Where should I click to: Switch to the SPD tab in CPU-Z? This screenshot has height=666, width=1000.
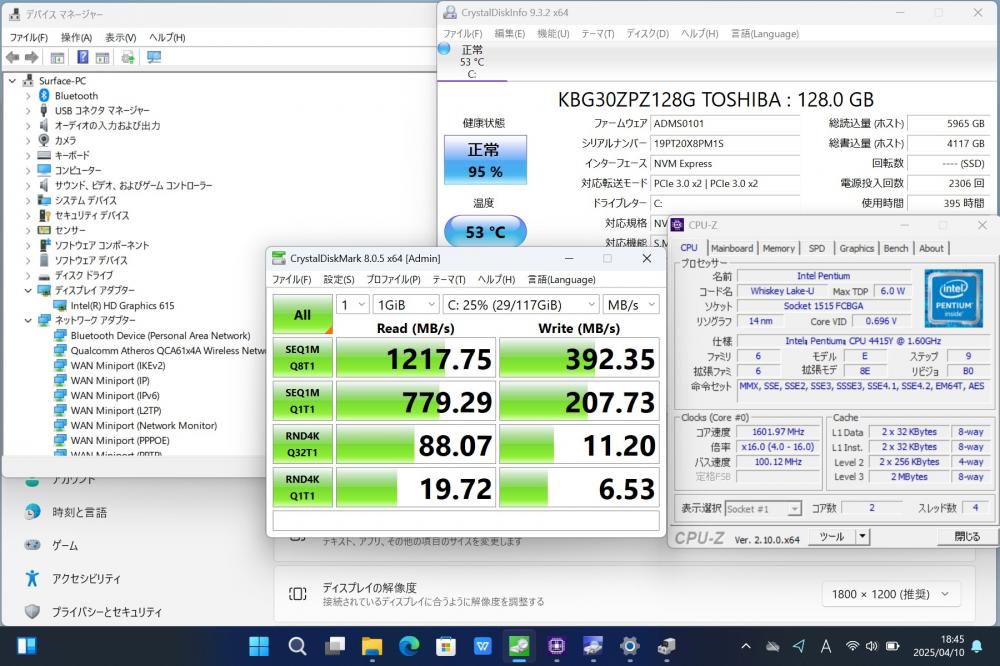coord(817,248)
